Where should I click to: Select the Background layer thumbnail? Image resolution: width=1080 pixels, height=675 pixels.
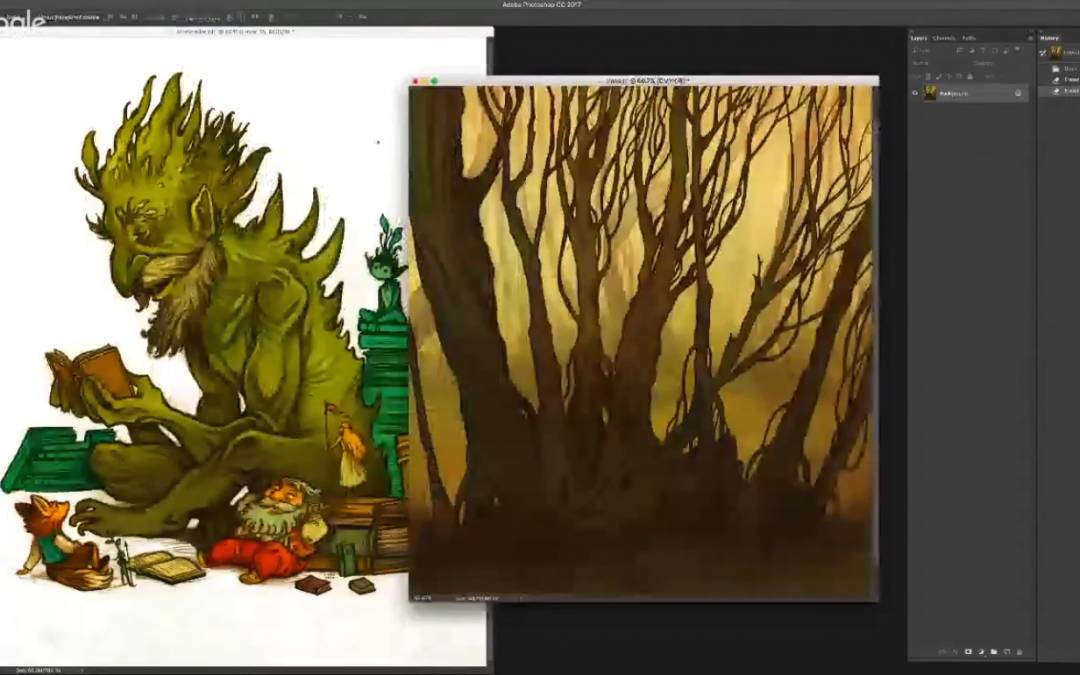point(930,93)
